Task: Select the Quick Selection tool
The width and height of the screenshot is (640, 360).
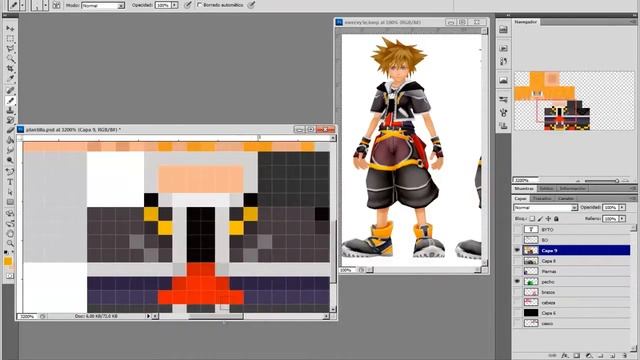Action: click(10, 59)
